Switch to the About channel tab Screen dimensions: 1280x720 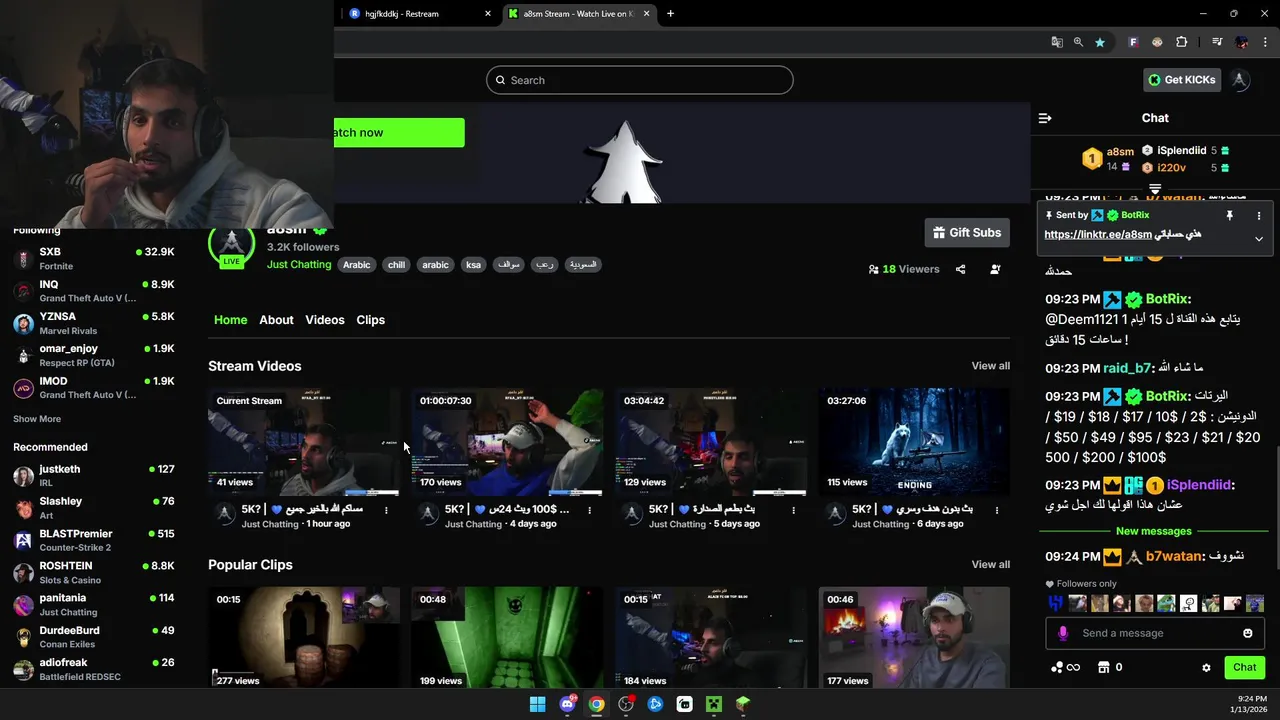tap(276, 320)
